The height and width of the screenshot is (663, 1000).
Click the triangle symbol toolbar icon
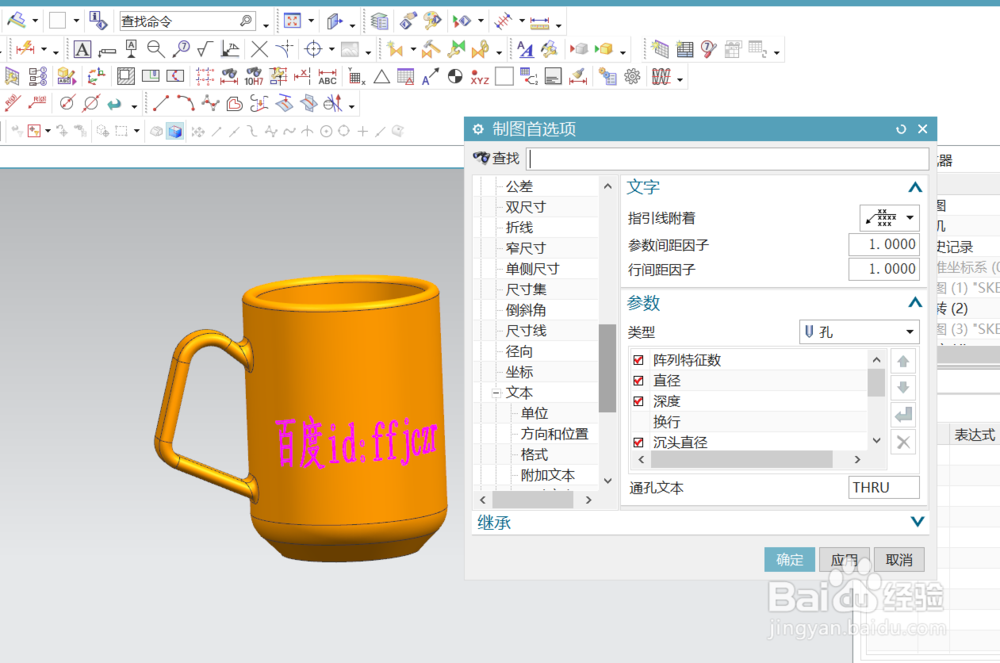point(381,77)
